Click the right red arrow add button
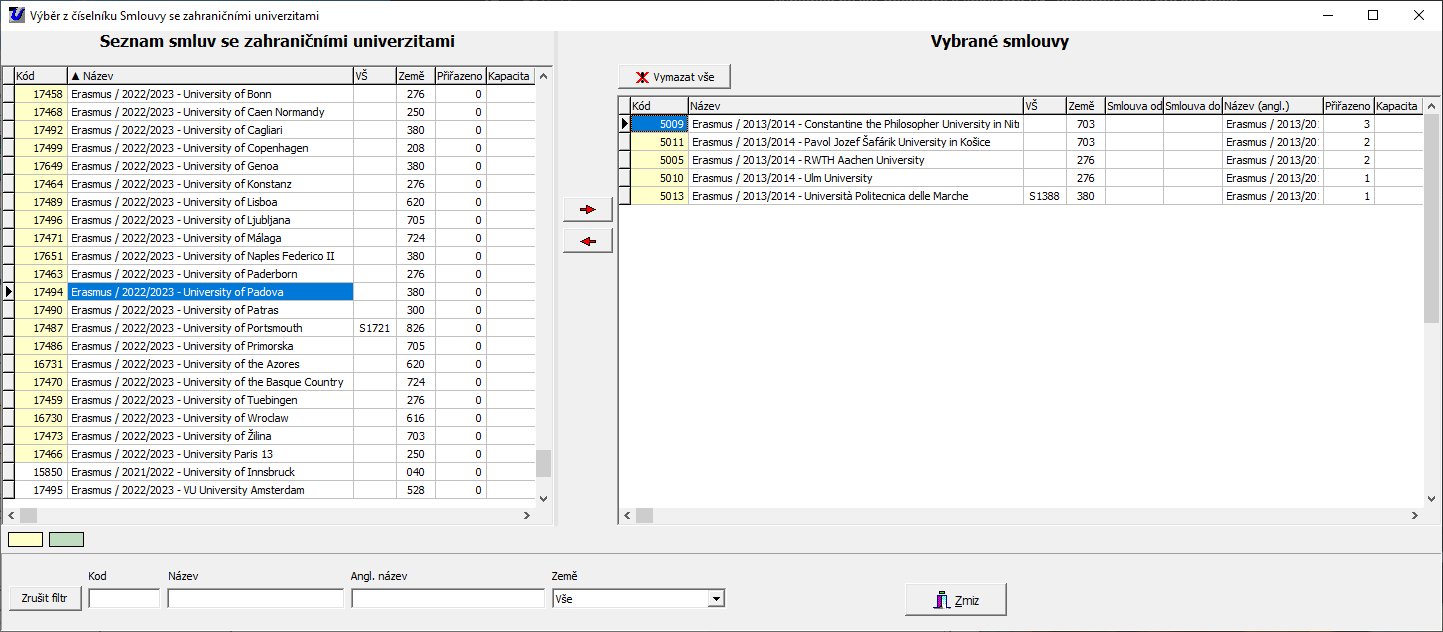The image size is (1443, 632). (588, 209)
